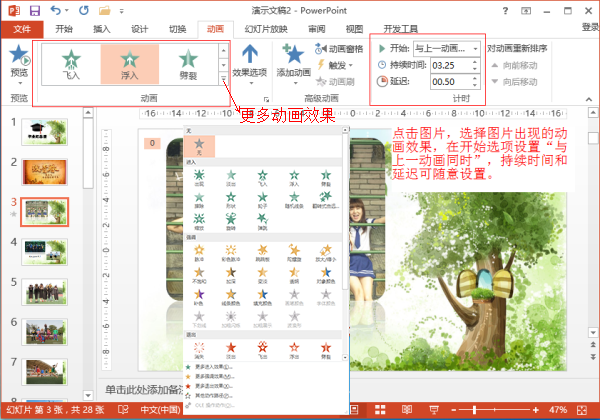Image resolution: width=600 pixels, height=420 pixels.
Task: Collapse the ribbon with the chevron
Action: 589,99
